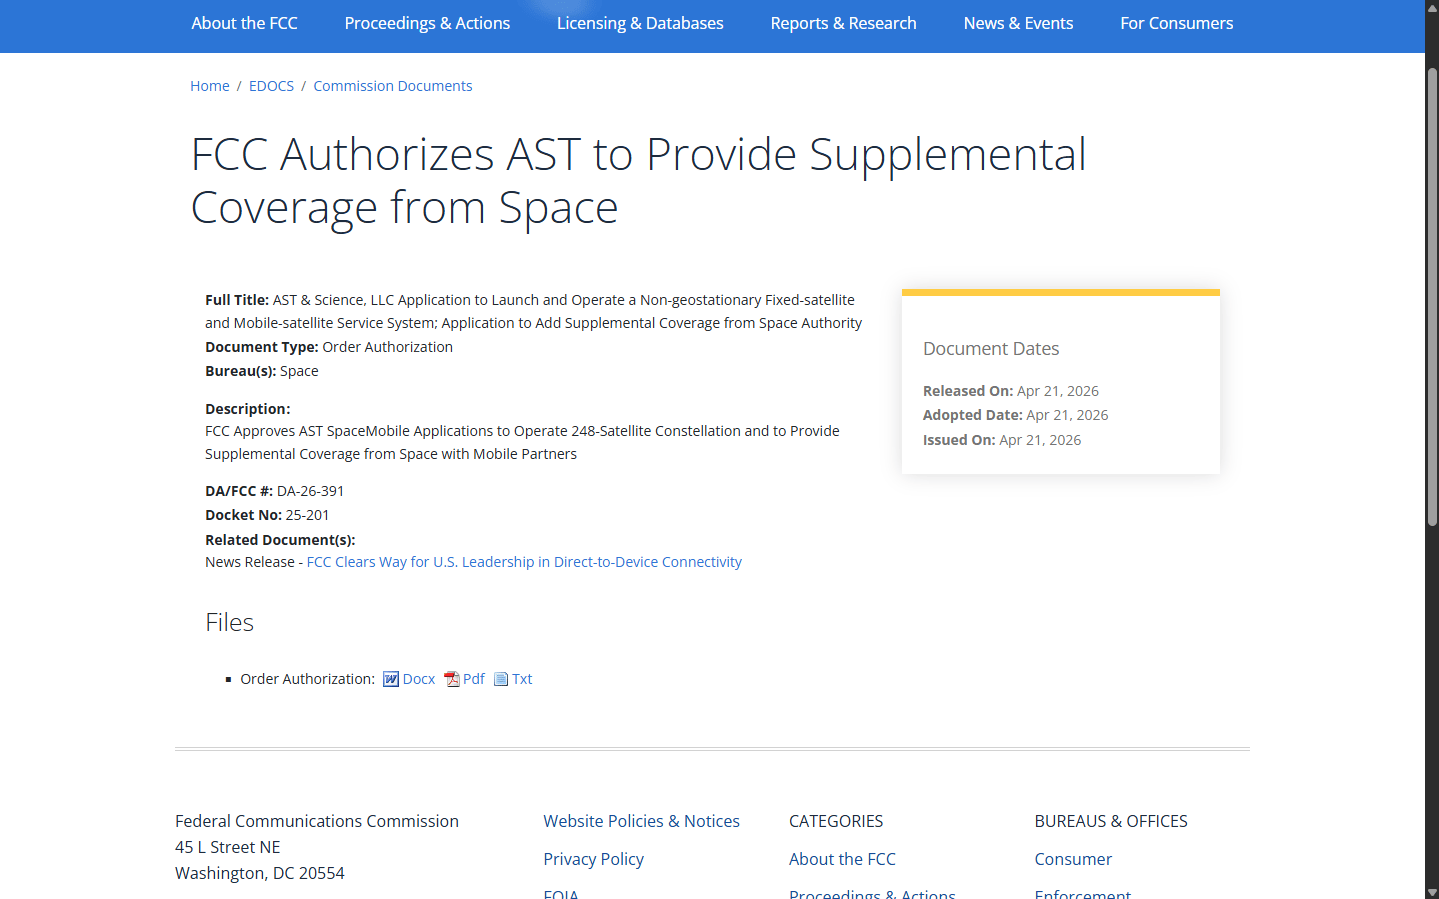
Task: Select docket number 25-201
Action: 307,515
